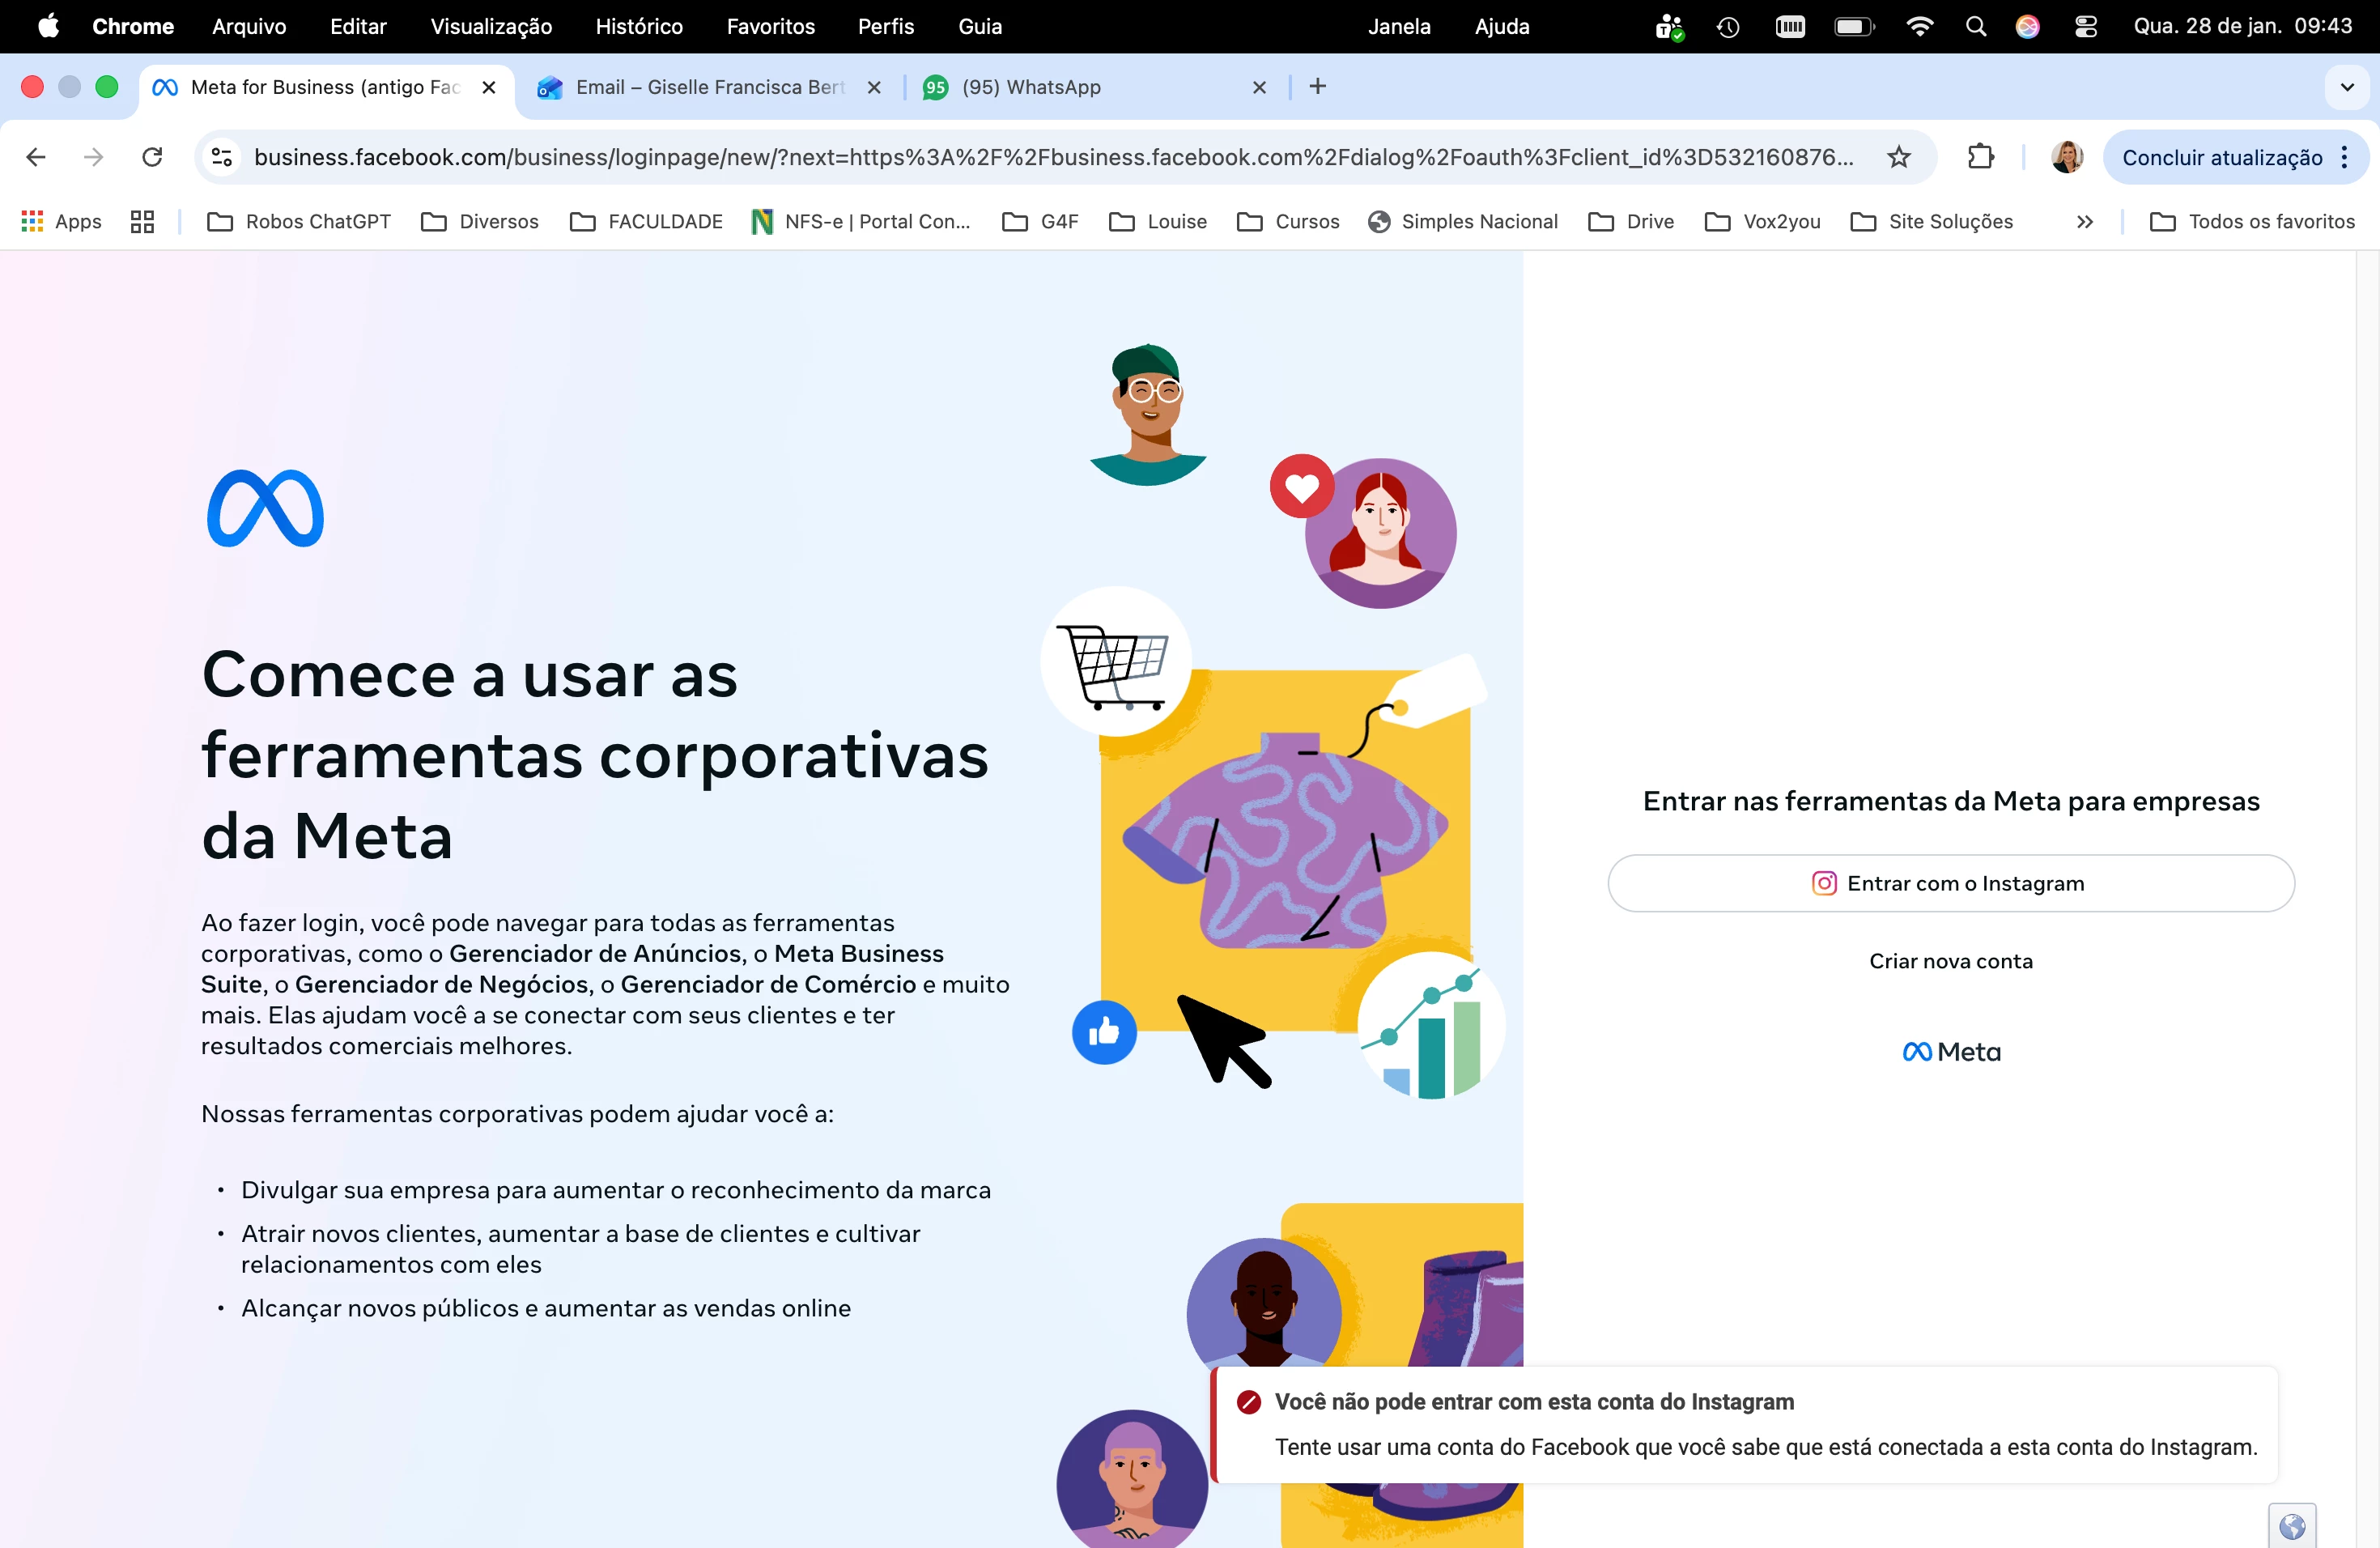Click the site information icon in address bar
This screenshot has height=1548, width=2380.
(222, 157)
